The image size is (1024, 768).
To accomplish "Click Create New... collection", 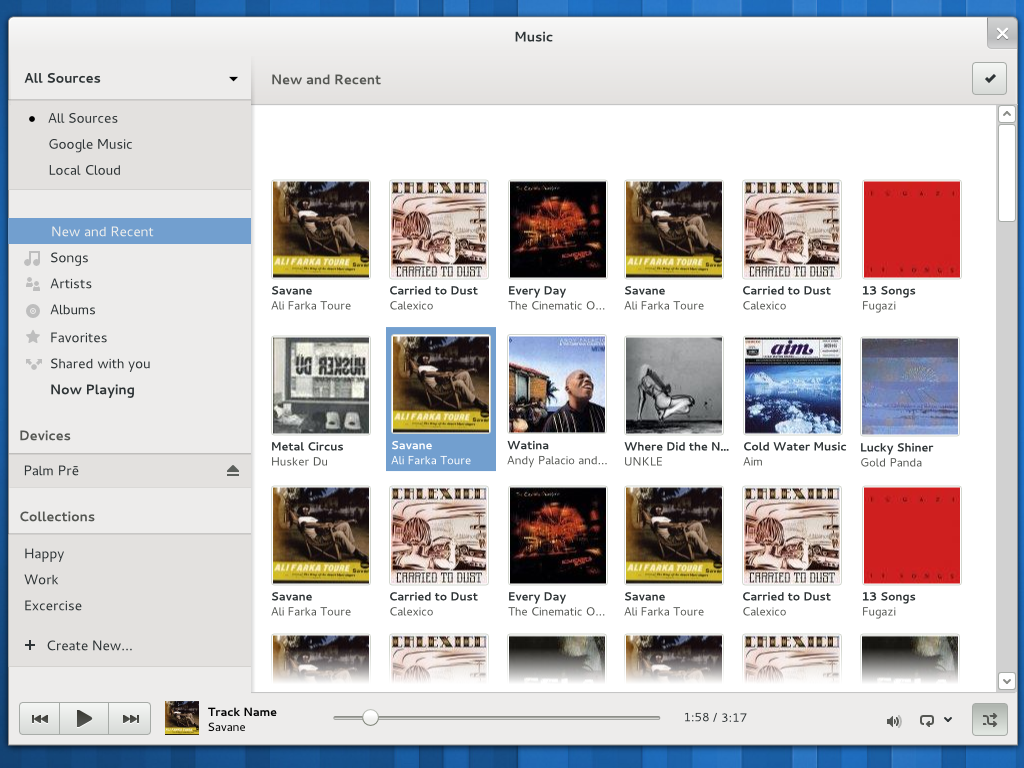I will click(89, 646).
